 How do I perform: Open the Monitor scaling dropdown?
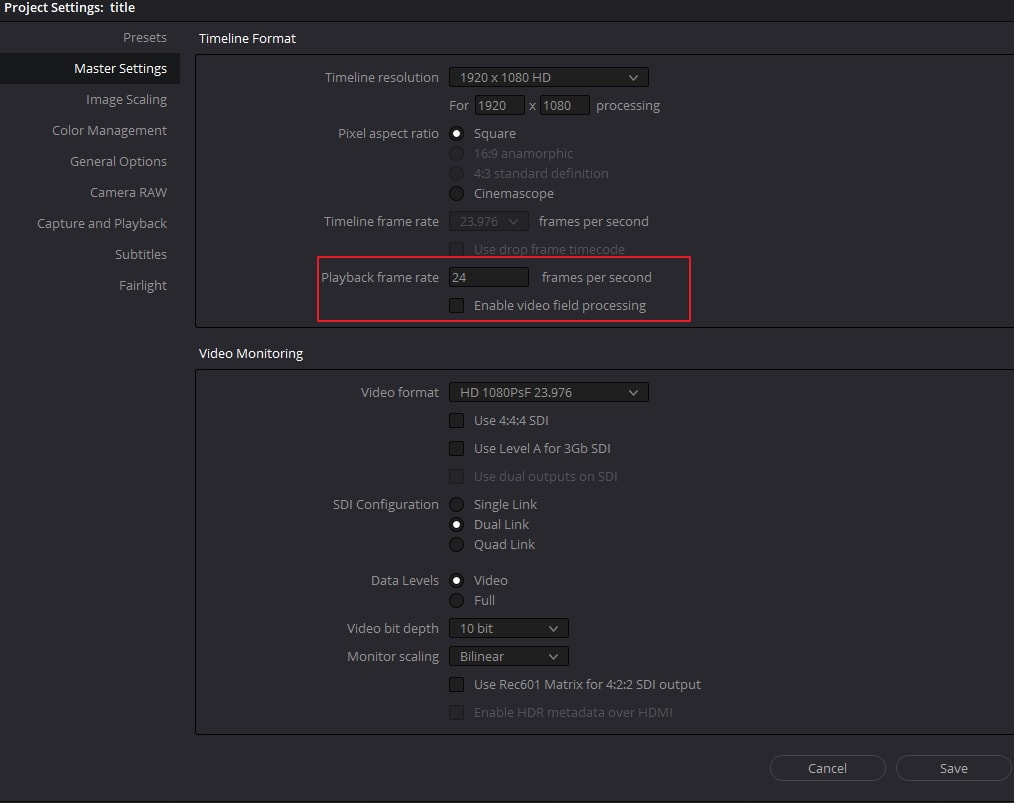[x=508, y=657]
